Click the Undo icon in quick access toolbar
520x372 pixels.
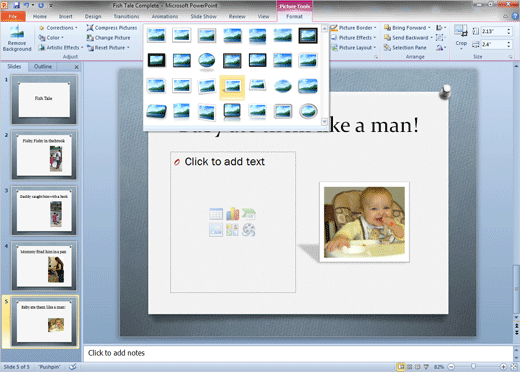click(27, 5)
